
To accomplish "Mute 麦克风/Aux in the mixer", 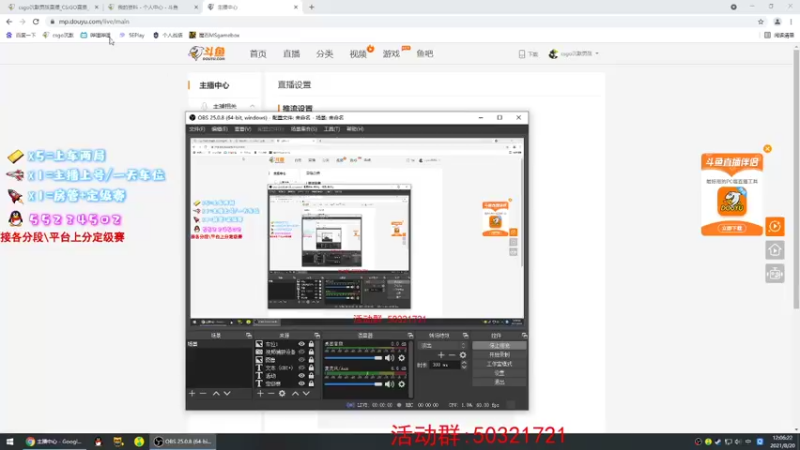I will [x=390, y=384].
